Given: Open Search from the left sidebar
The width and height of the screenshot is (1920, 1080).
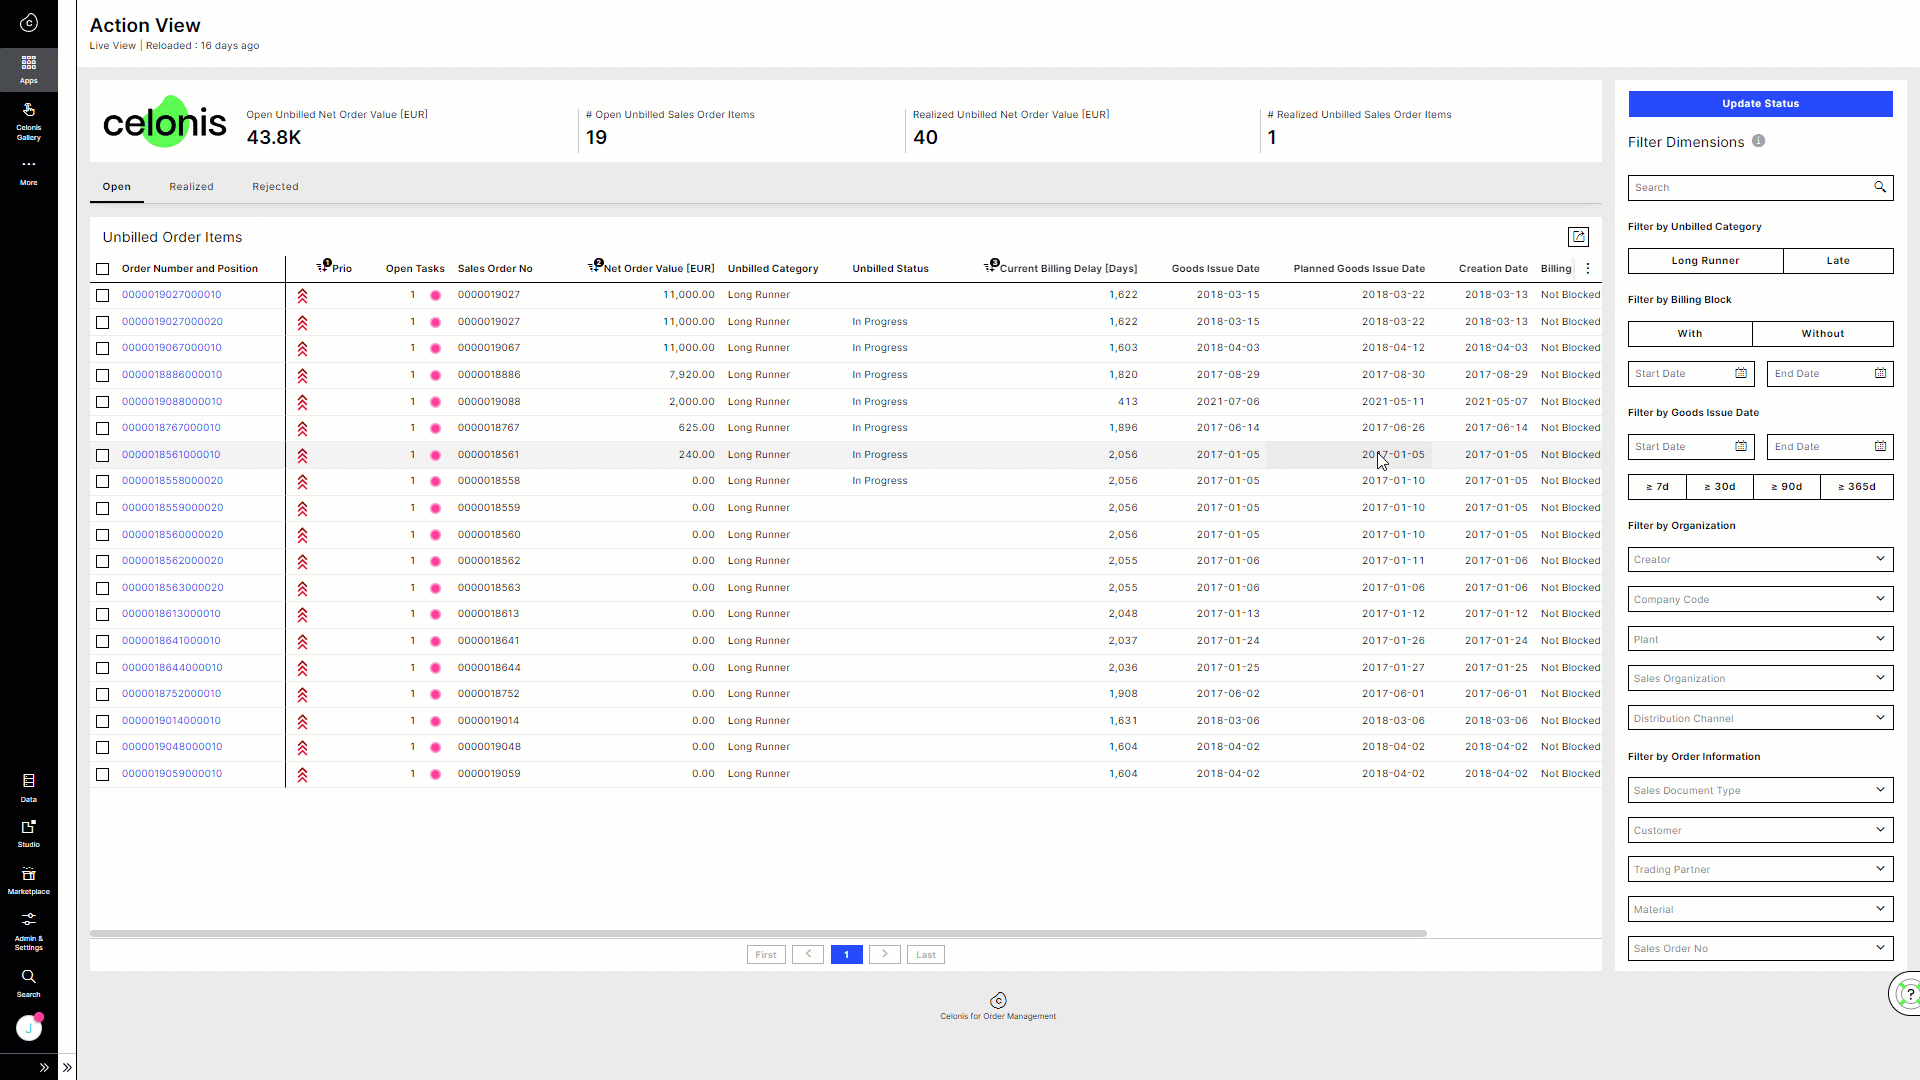Looking at the screenshot, I should (x=28, y=982).
